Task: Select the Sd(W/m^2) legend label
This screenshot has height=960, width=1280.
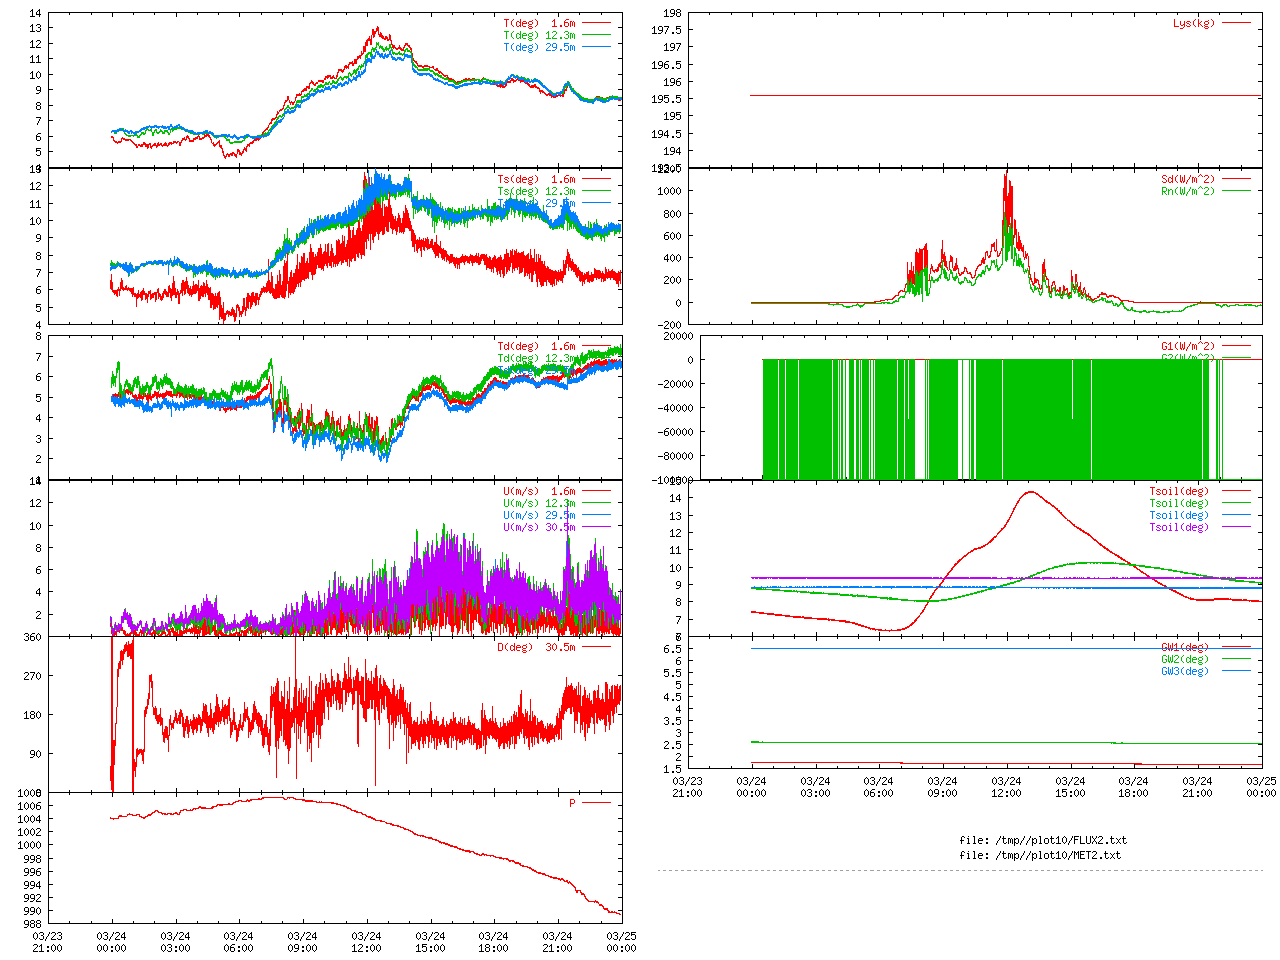Action: pyautogui.click(x=1188, y=180)
